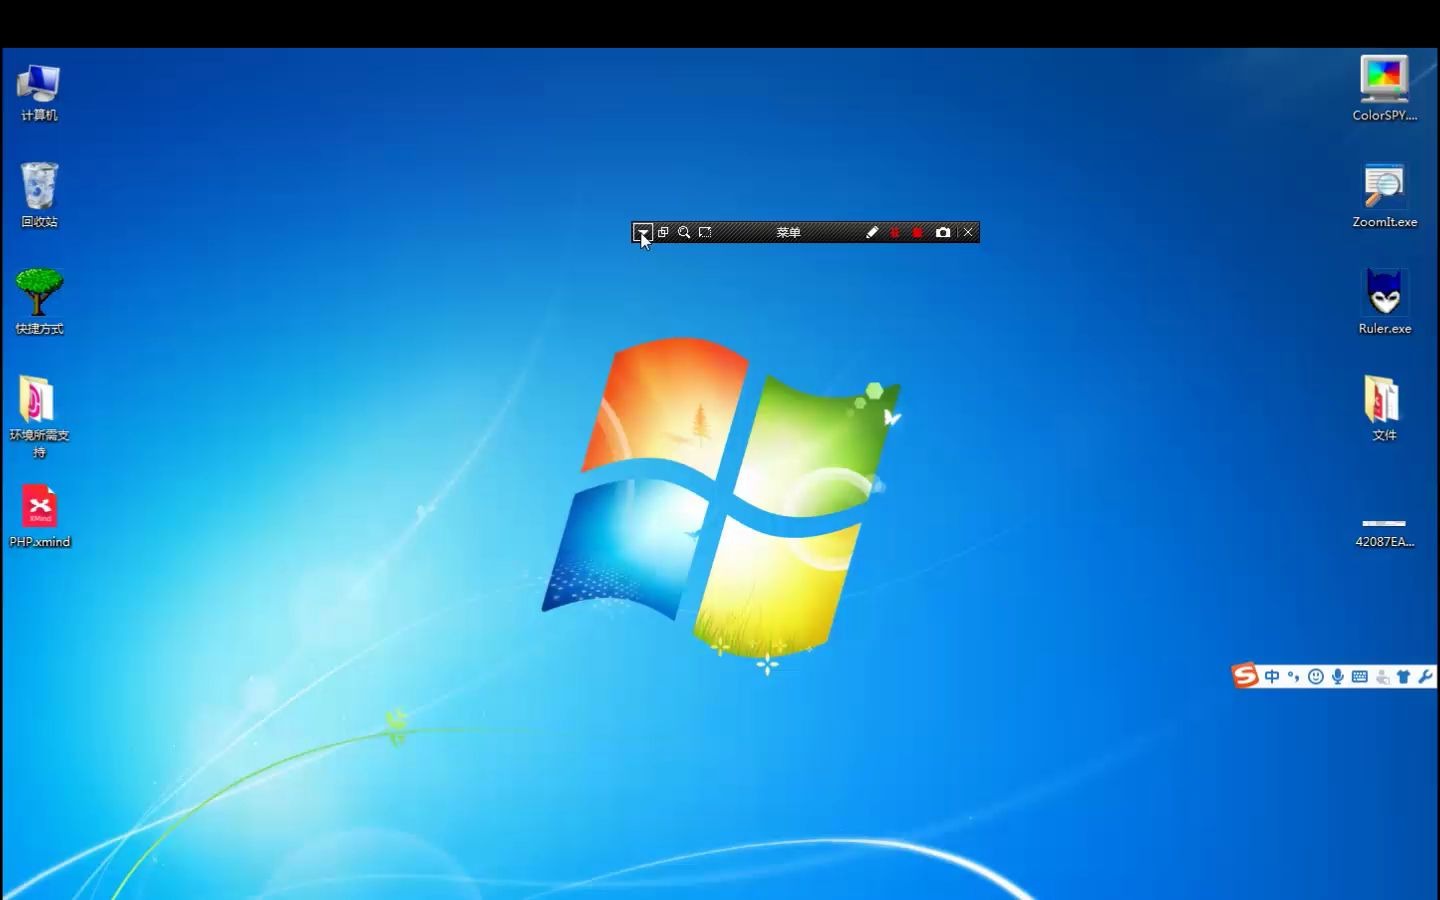The image size is (1440, 900).
Task: Select the Ruler.exe desktop icon
Action: (x=1384, y=301)
